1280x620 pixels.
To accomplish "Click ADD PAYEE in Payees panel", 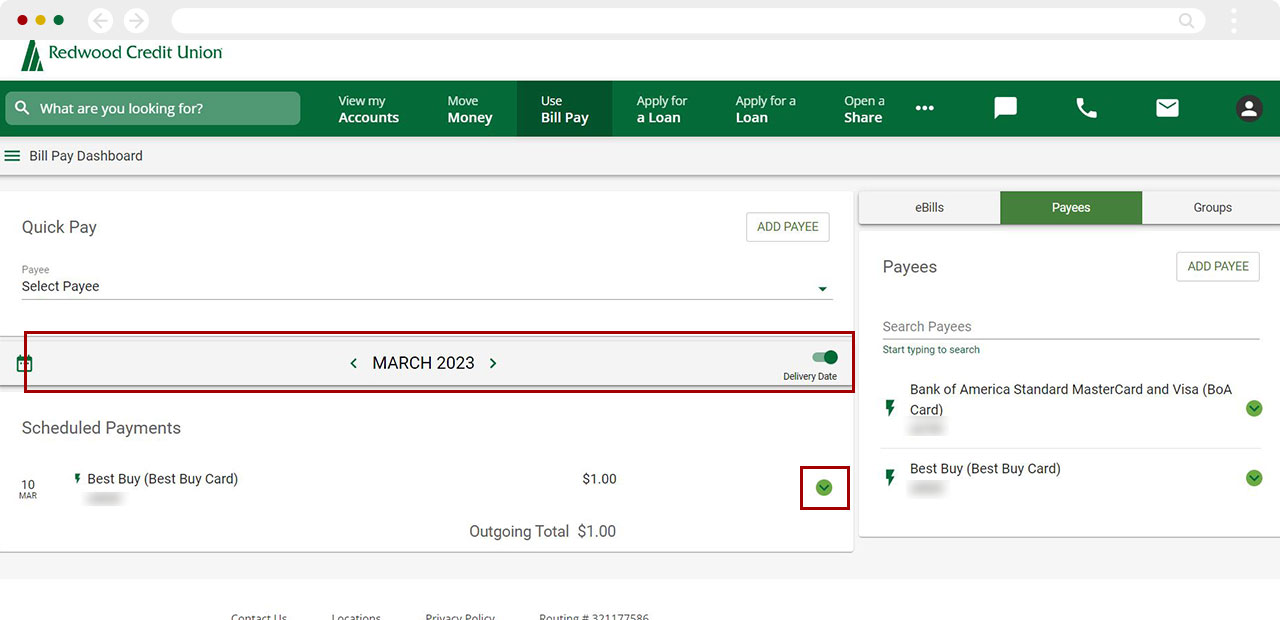I will pos(1218,267).
